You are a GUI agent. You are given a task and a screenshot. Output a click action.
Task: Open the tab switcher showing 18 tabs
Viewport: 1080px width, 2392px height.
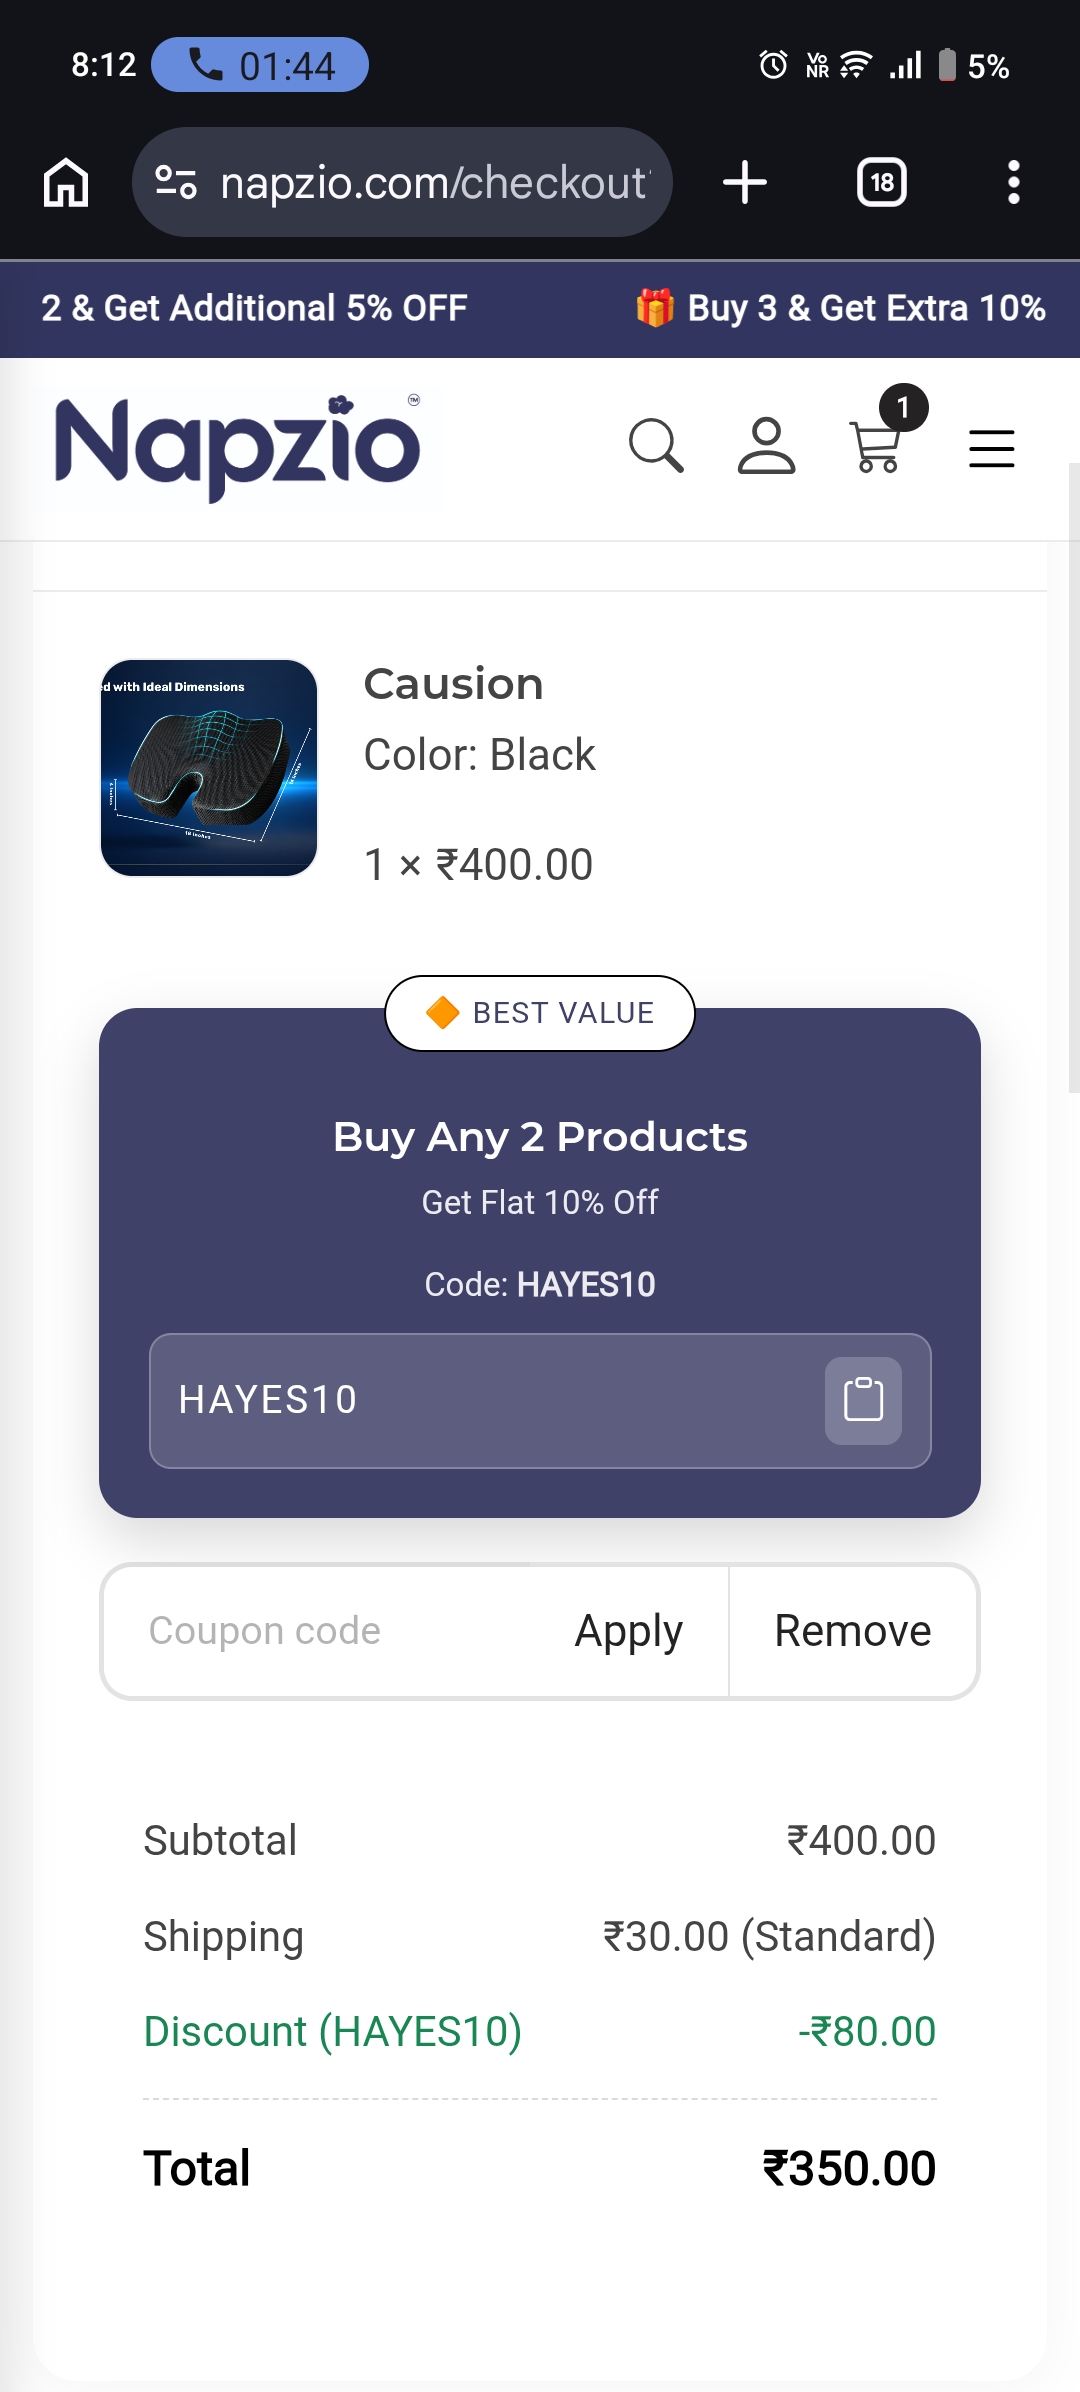pyautogui.click(x=882, y=183)
